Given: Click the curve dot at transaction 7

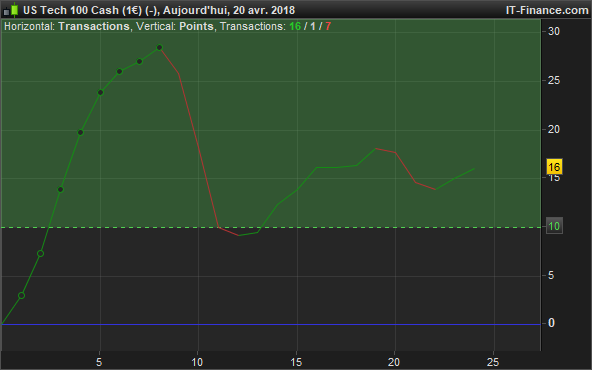Looking at the screenshot, I should pyautogui.click(x=139, y=62).
